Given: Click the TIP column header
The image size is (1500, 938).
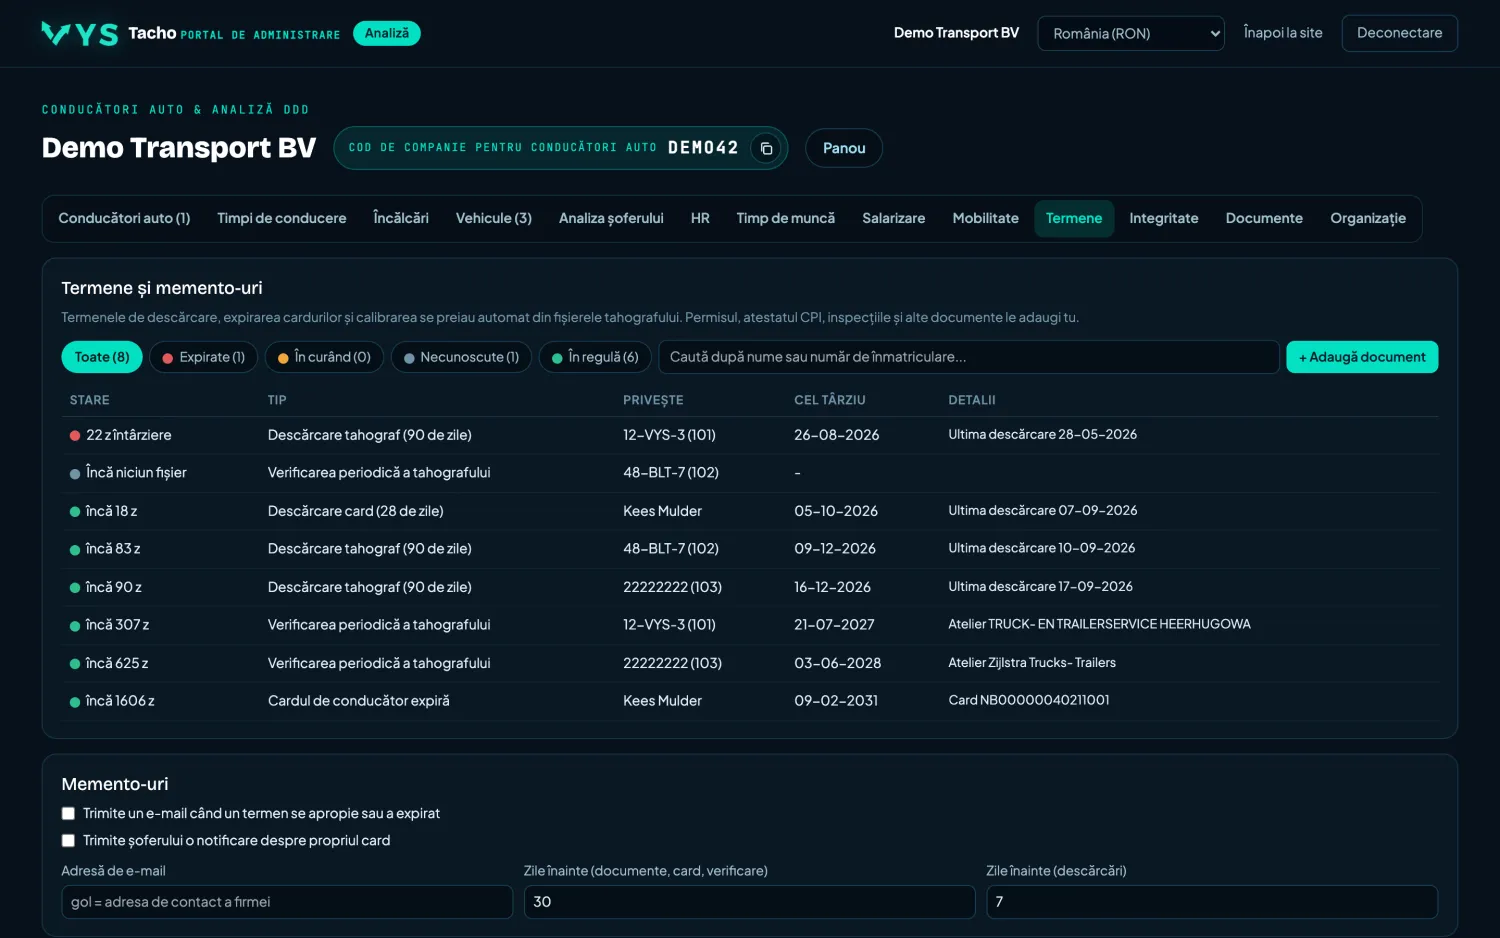Looking at the screenshot, I should click(x=277, y=400).
